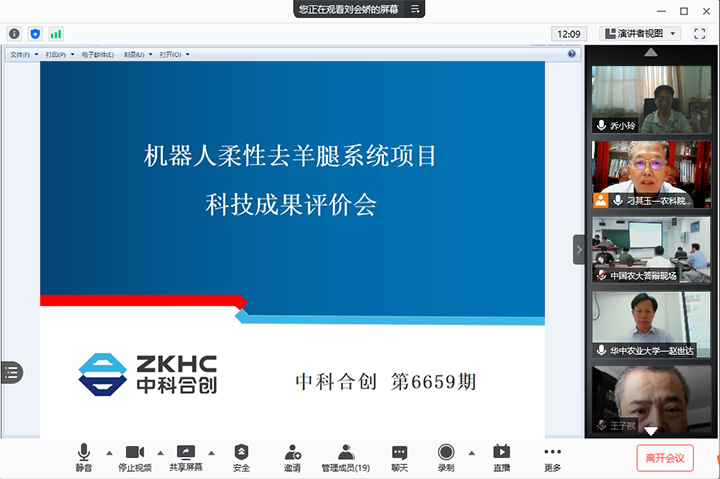Viewport: 720px width, 479px height.
Task: Open 打印(P) menu in shared viewer
Action: click(60, 55)
